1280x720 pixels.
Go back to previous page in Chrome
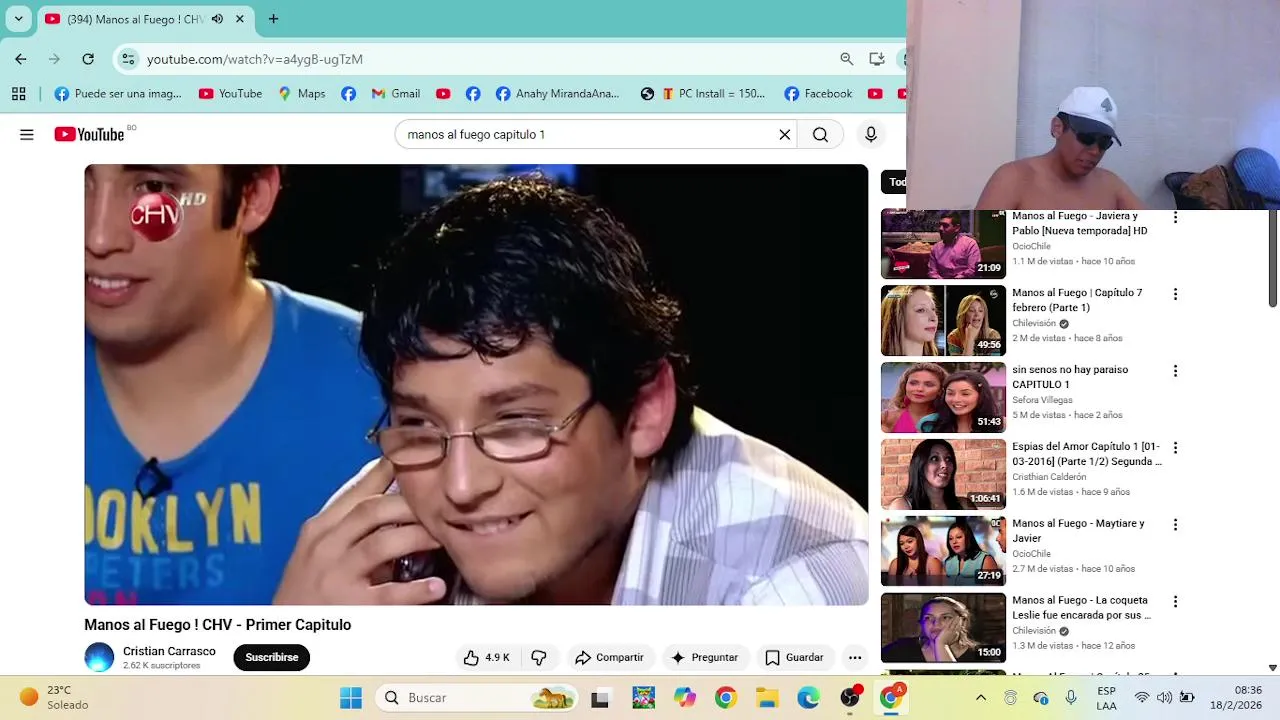[21, 59]
